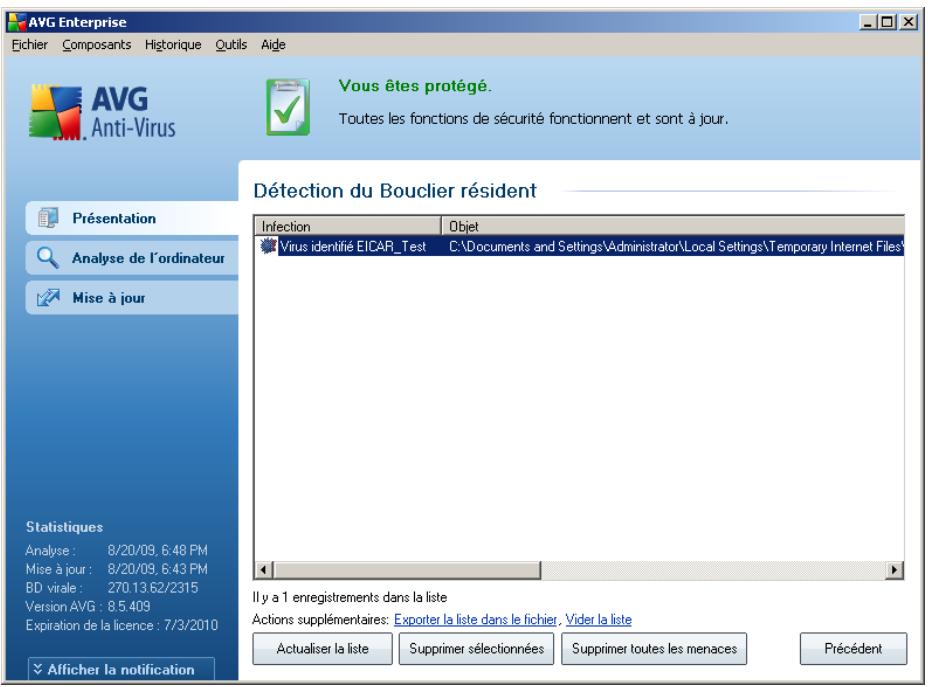Go to the Présentation section

pyautogui.click(x=132, y=218)
